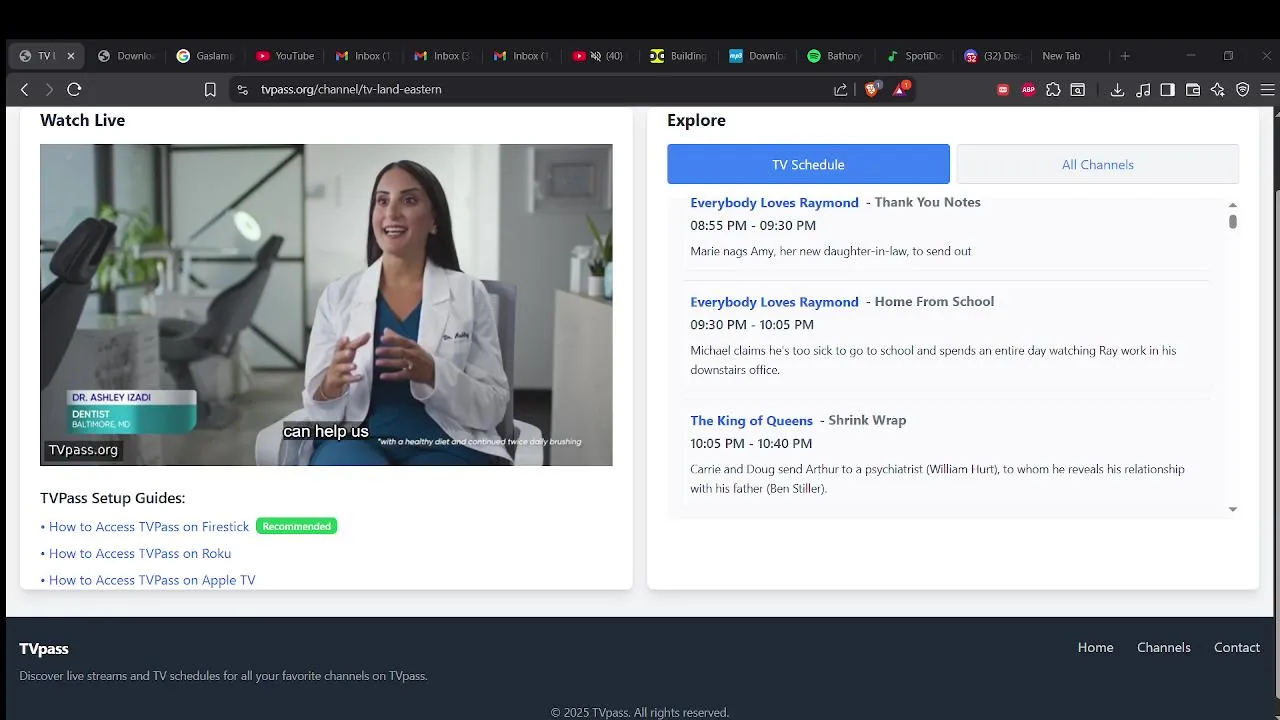1280x720 pixels.
Task: Switch to the SpotiDown tab
Action: [915, 56]
